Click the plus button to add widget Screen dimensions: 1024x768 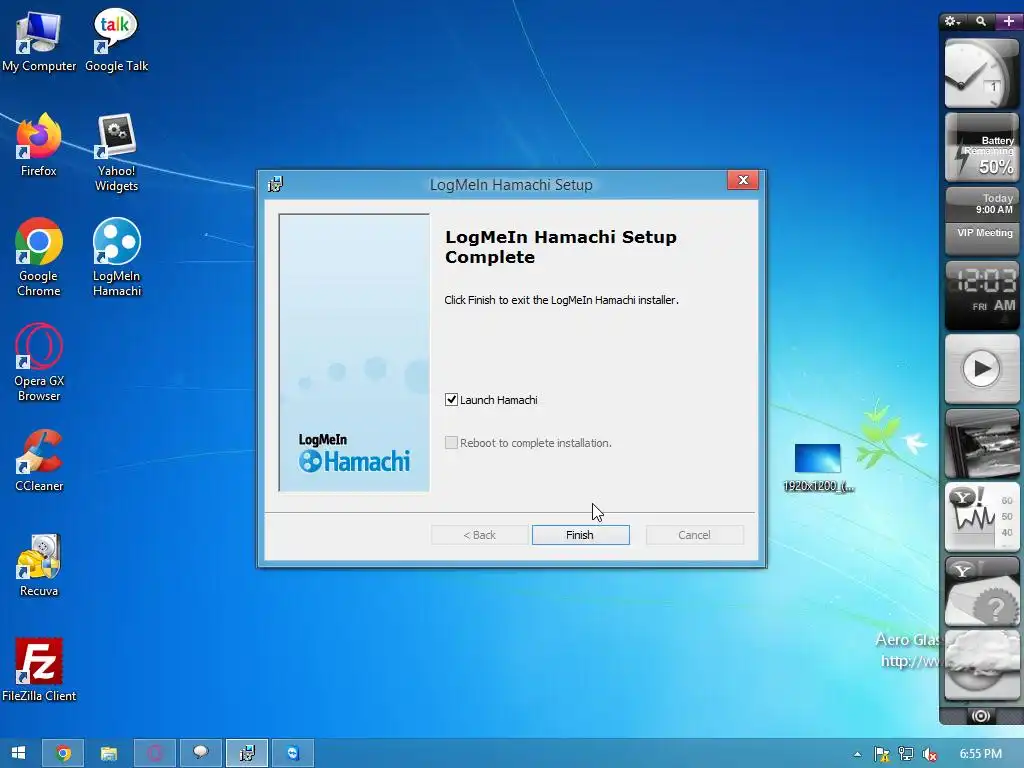pyautogui.click(x=1008, y=22)
